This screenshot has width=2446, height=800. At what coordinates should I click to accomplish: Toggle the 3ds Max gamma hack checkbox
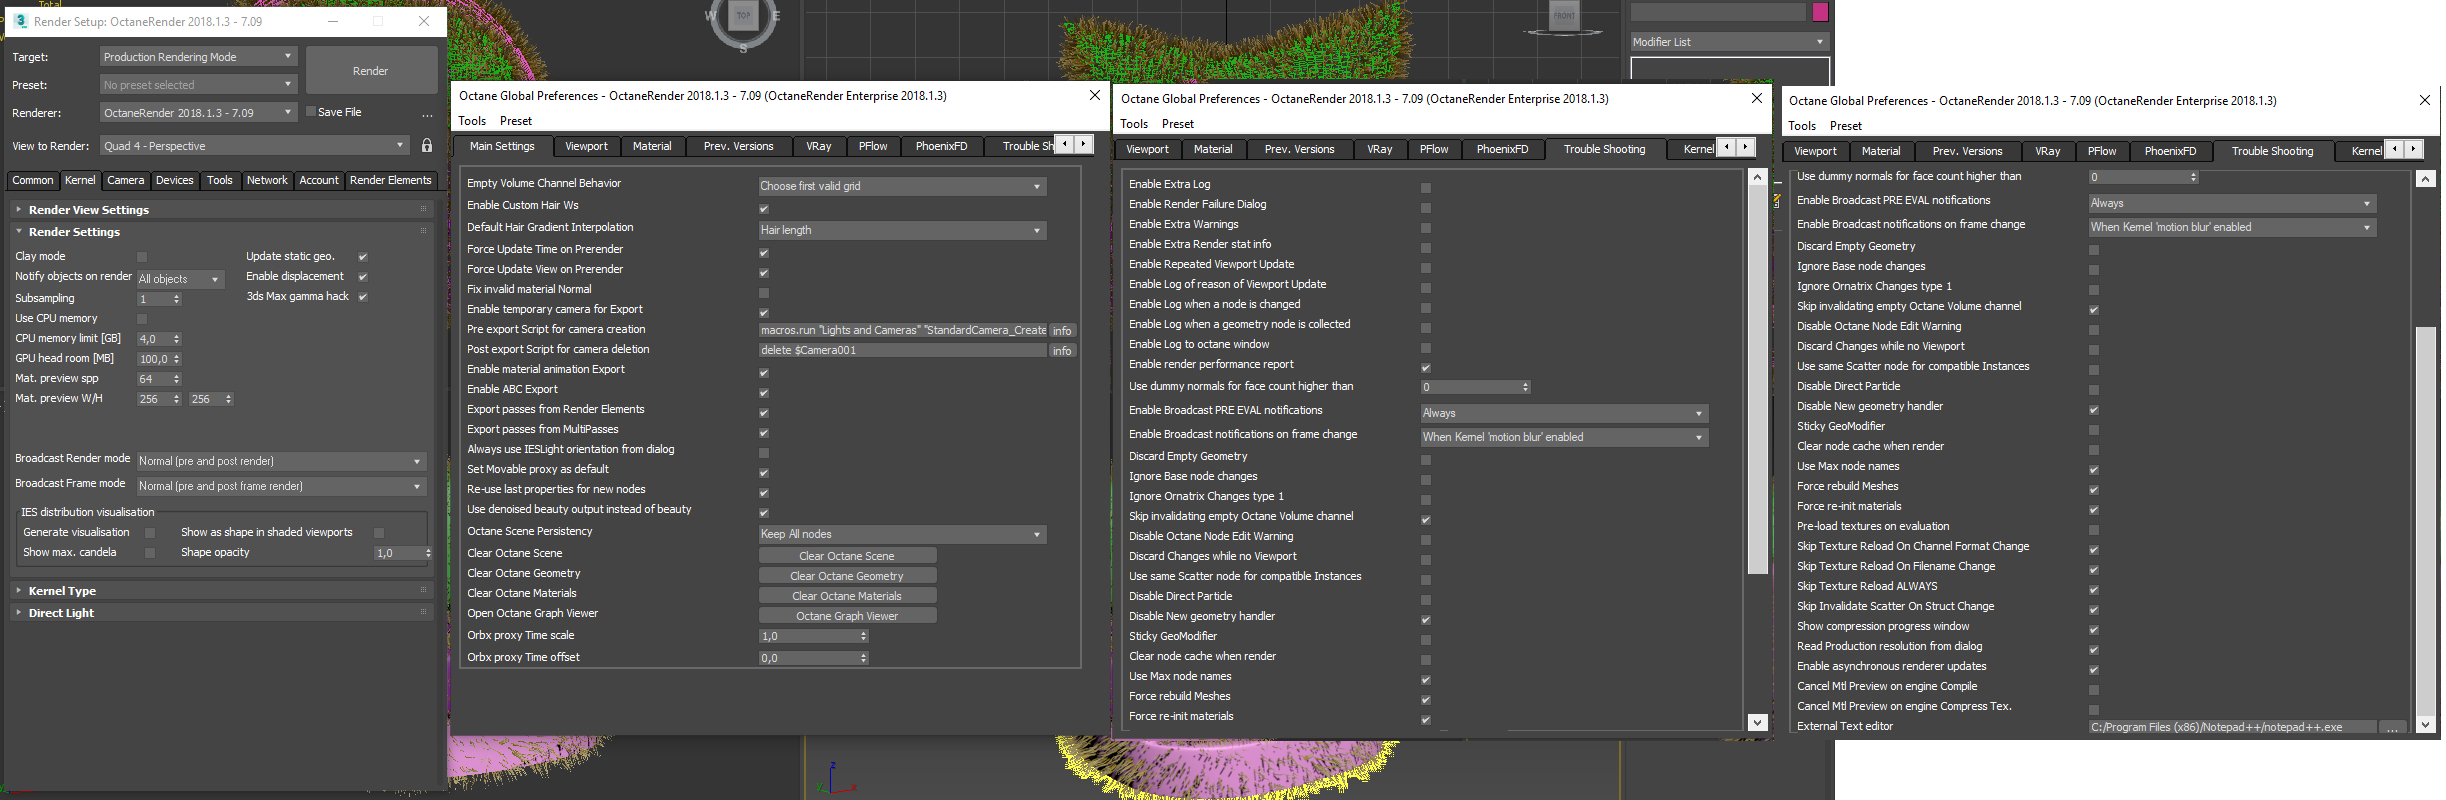(363, 297)
